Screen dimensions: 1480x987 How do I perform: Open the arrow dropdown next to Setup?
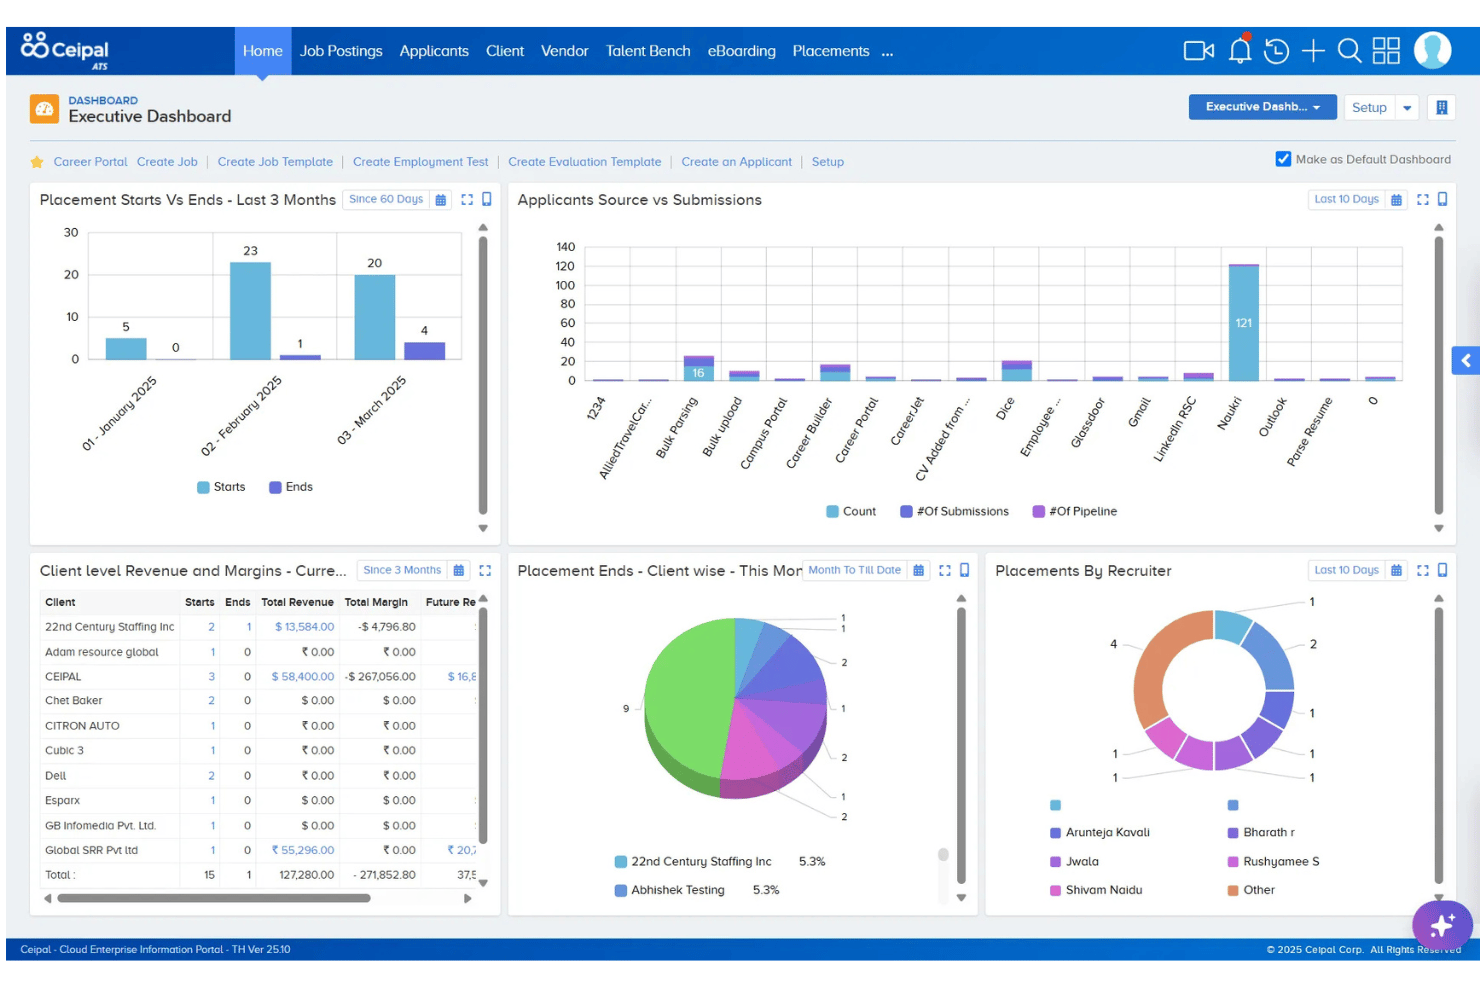[x=1407, y=107]
